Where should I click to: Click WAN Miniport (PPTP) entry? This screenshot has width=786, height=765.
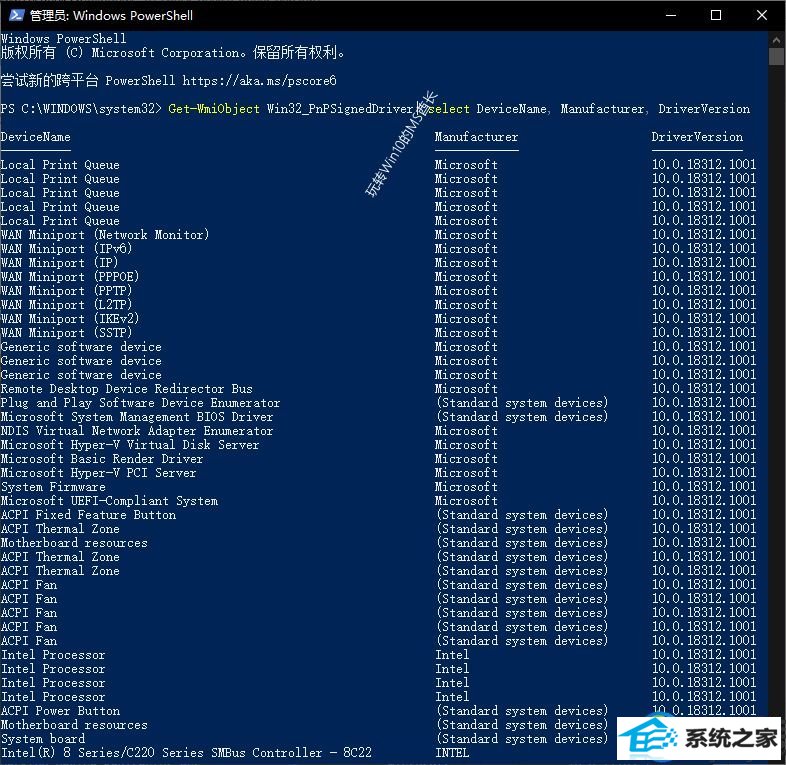pyautogui.click(x=66, y=291)
